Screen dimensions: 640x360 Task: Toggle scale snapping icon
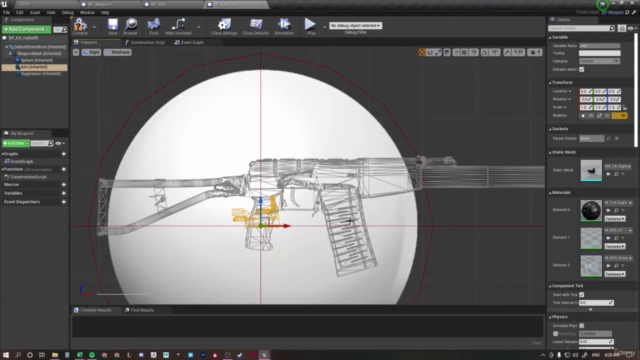click(x=507, y=52)
